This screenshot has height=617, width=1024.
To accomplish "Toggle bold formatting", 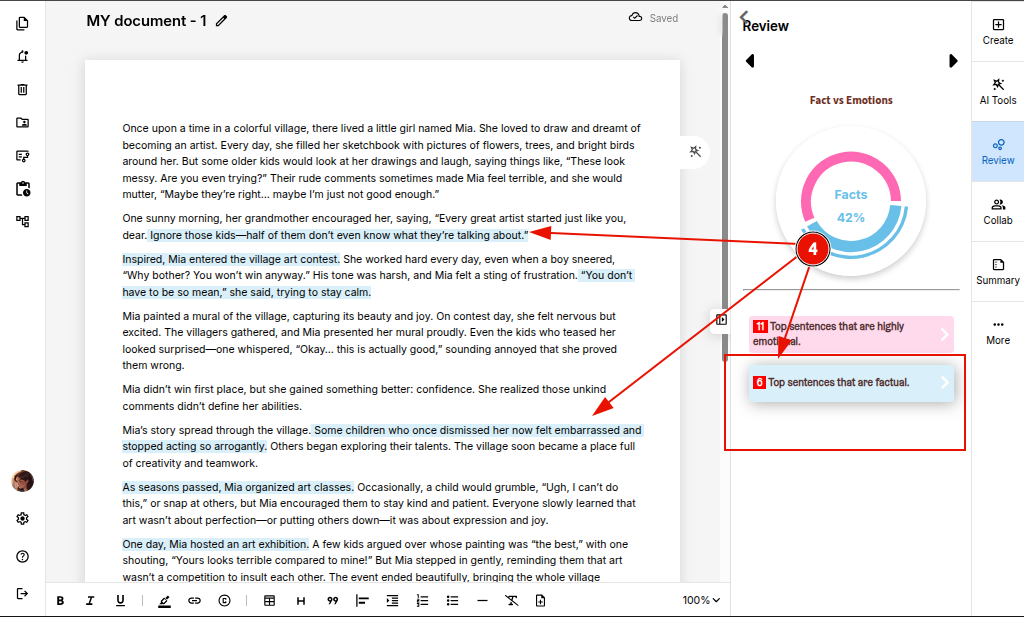I will [60, 600].
